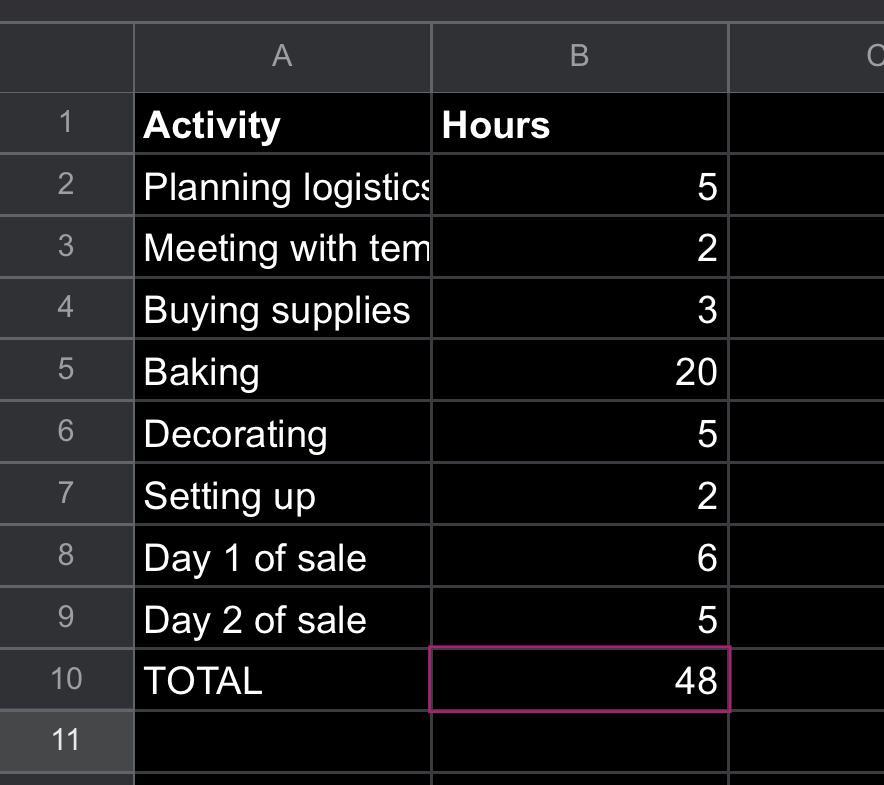This screenshot has width=884, height=785.
Task: Click the Decorating cell
Action: pyautogui.click(x=282, y=433)
